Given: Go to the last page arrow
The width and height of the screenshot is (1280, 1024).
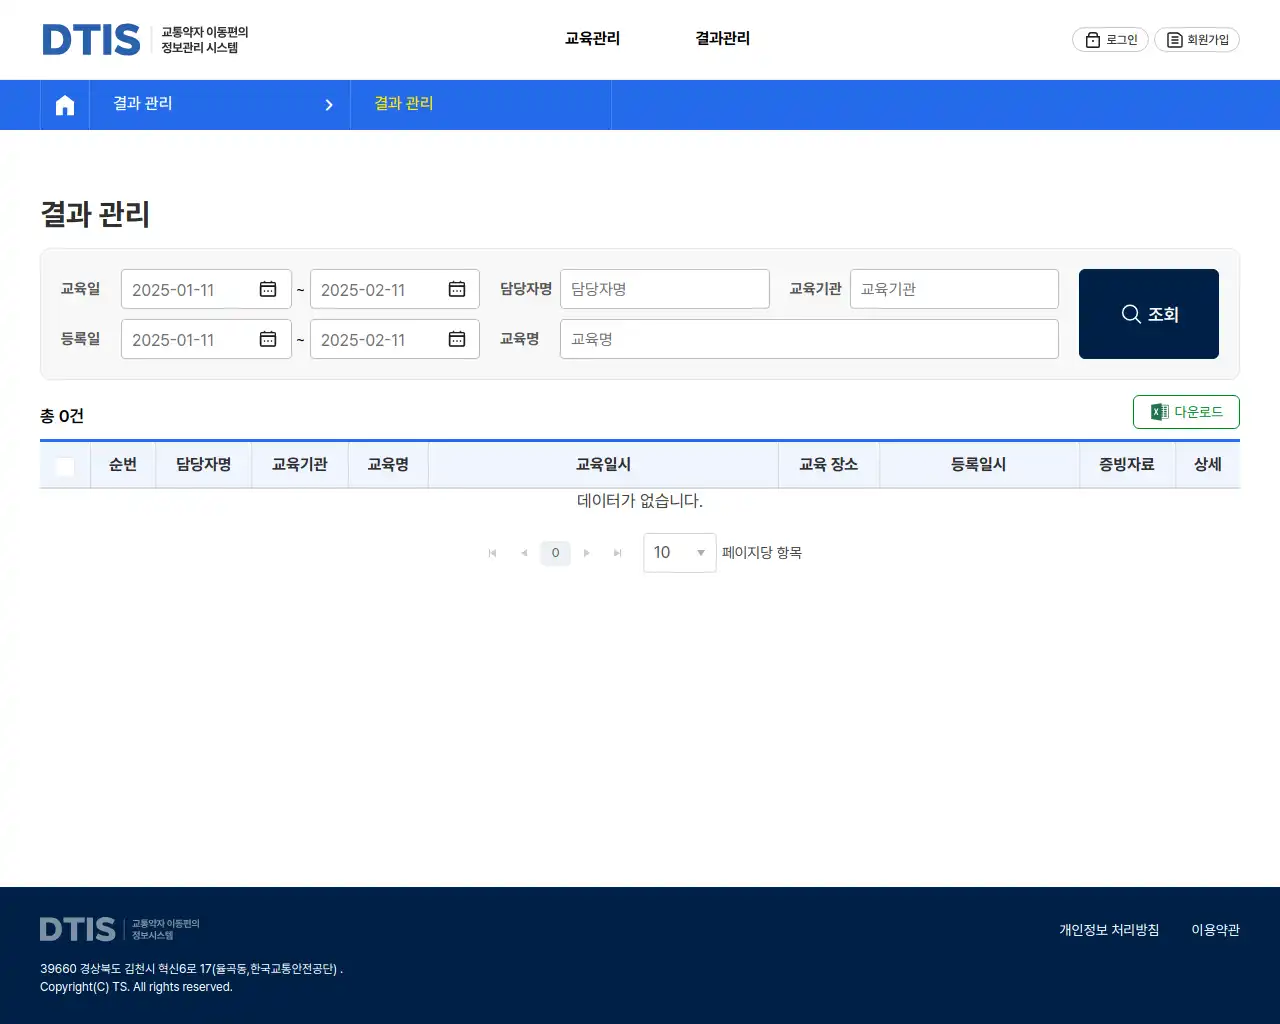Looking at the screenshot, I should click(618, 553).
